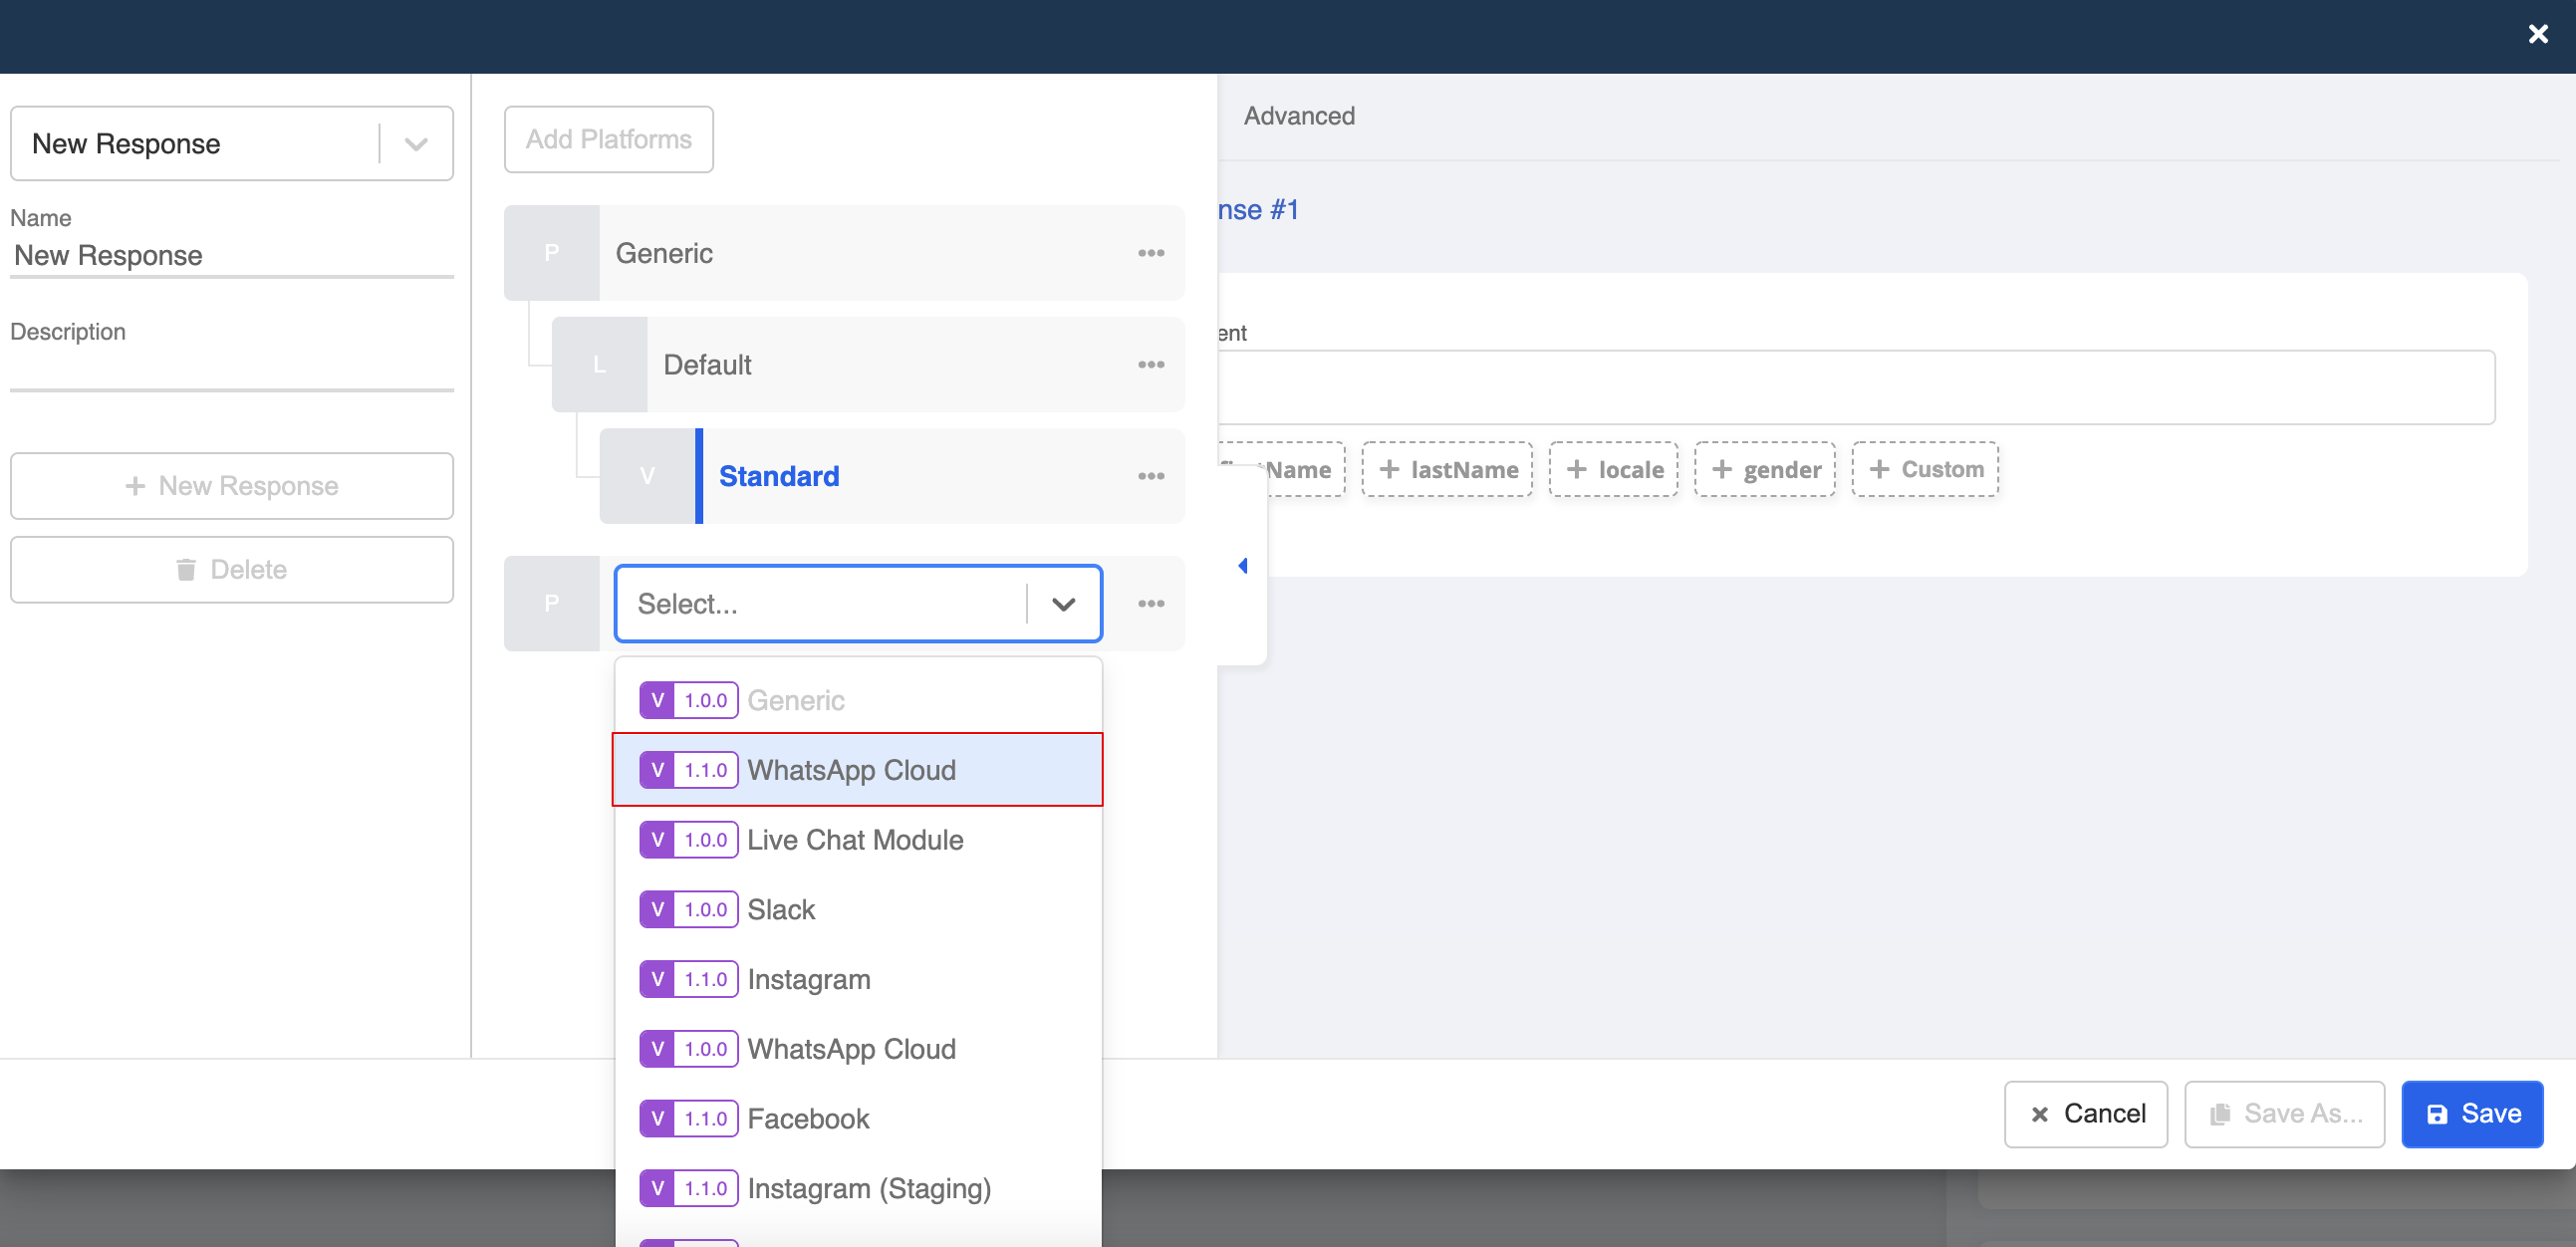Image resolution: width=2576 pixels, height=1247 pixels.
Task: Click into the Description field
Action: (x=232, y=370)
